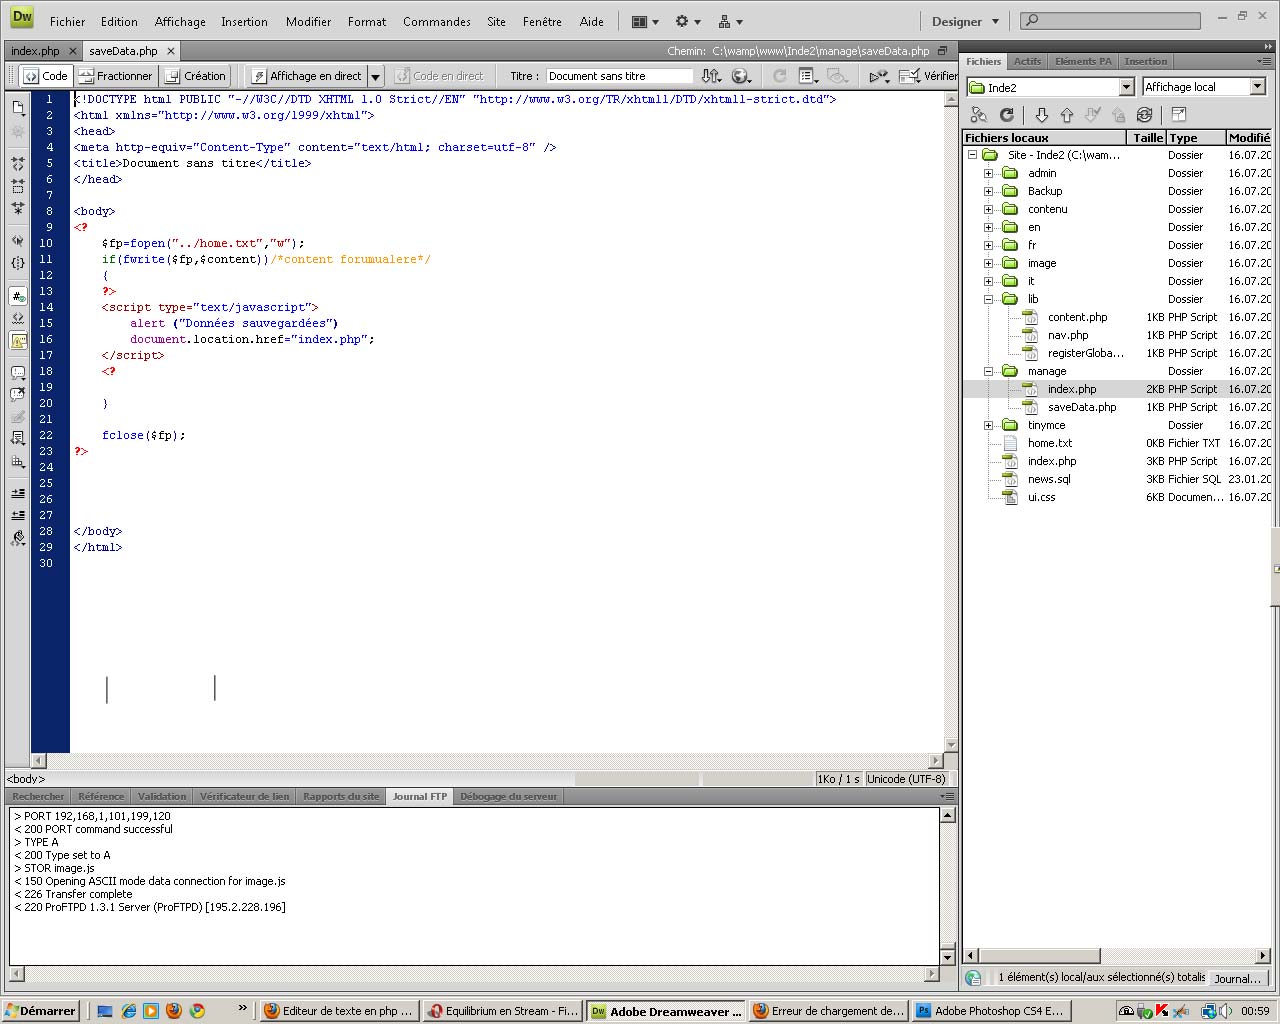Click Outdent Code icon in coding toolbar
The image size is (1280, 1024).
click(x=18, y=515)
